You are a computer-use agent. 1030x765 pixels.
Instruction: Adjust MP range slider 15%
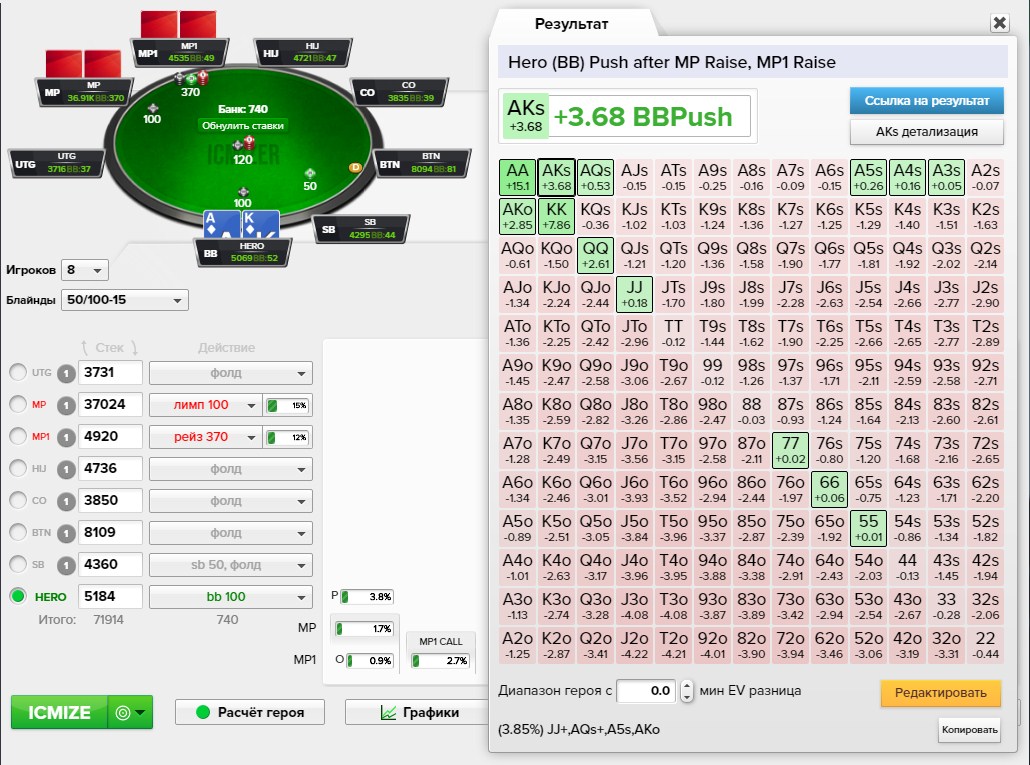(x=287, y=405)
